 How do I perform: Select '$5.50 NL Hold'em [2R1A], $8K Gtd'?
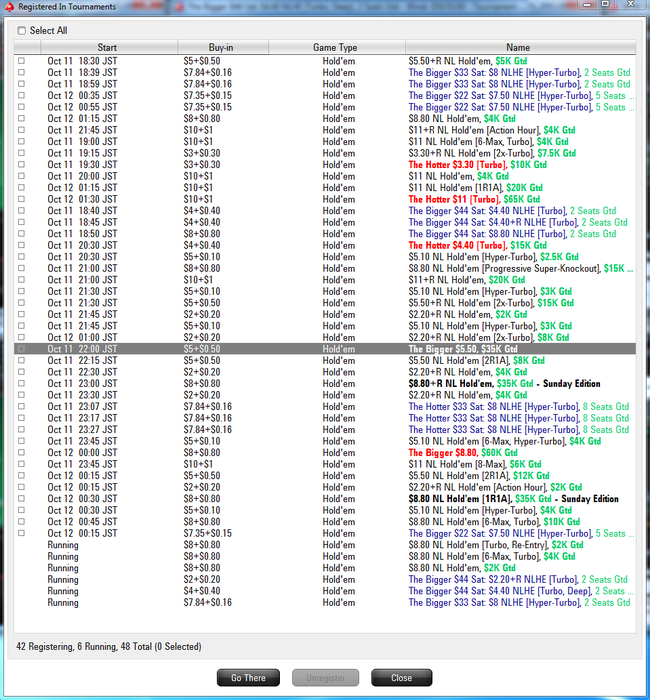(325, 360)
